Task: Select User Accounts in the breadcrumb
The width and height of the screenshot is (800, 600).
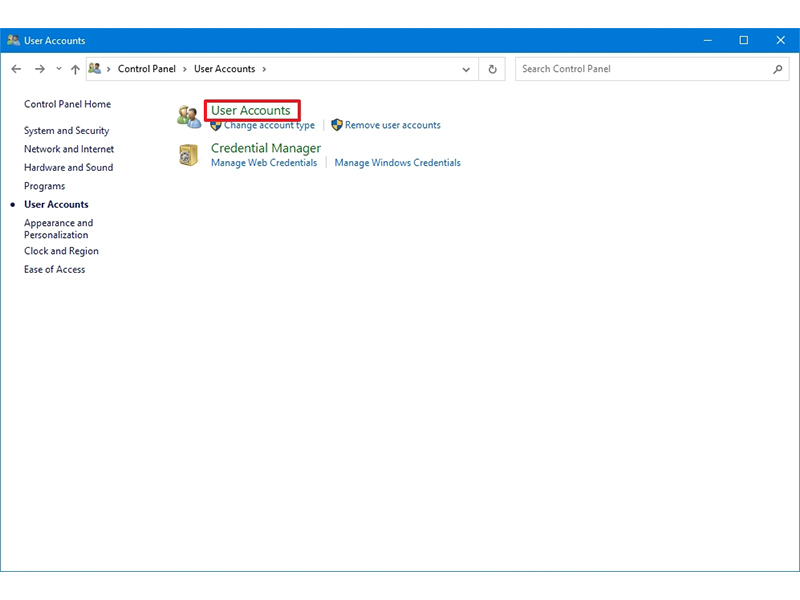Action: 224,69
